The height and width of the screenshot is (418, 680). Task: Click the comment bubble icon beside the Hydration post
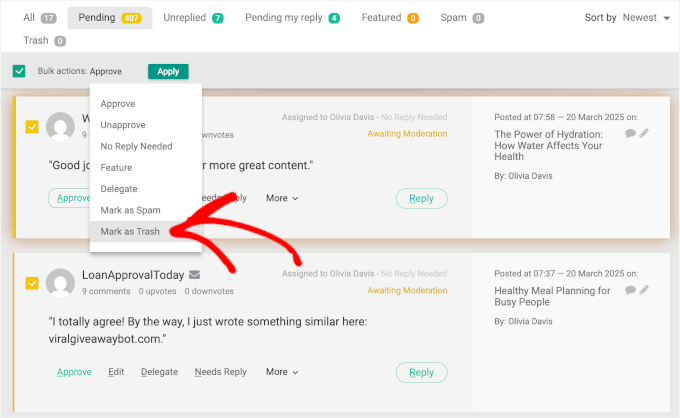(630, 133)
